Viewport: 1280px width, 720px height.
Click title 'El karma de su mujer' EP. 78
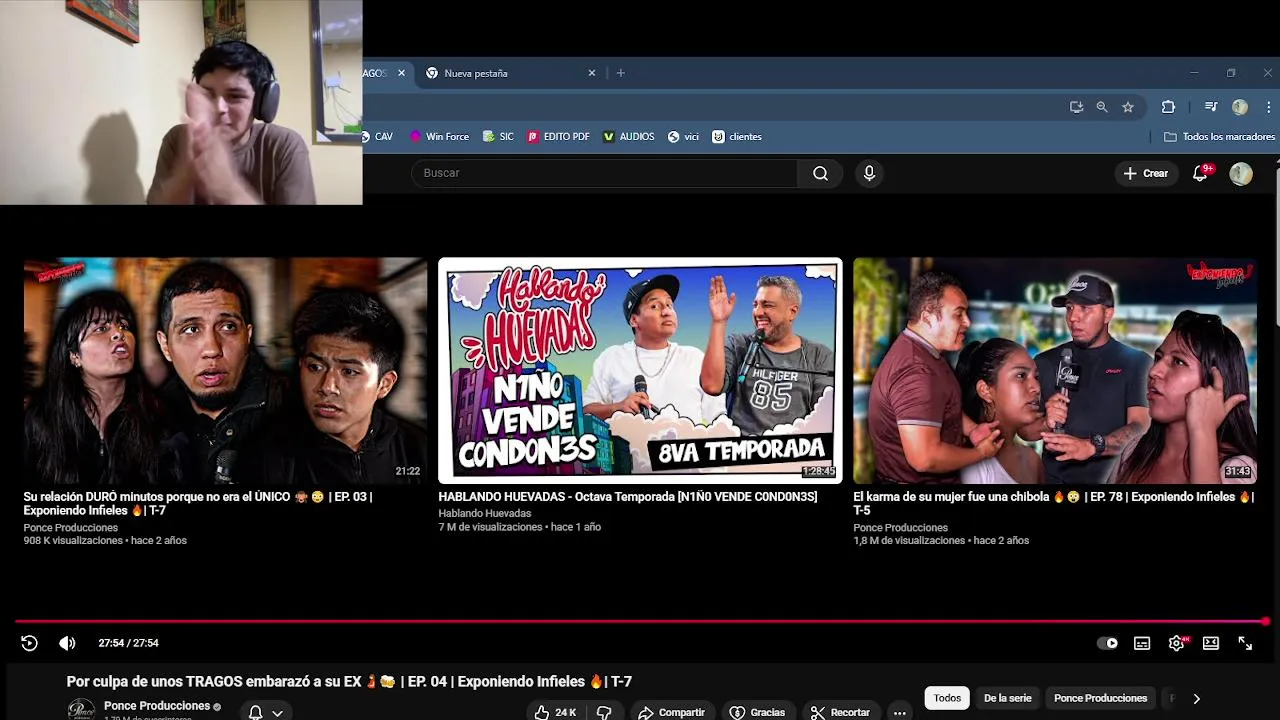(1053, 503)
